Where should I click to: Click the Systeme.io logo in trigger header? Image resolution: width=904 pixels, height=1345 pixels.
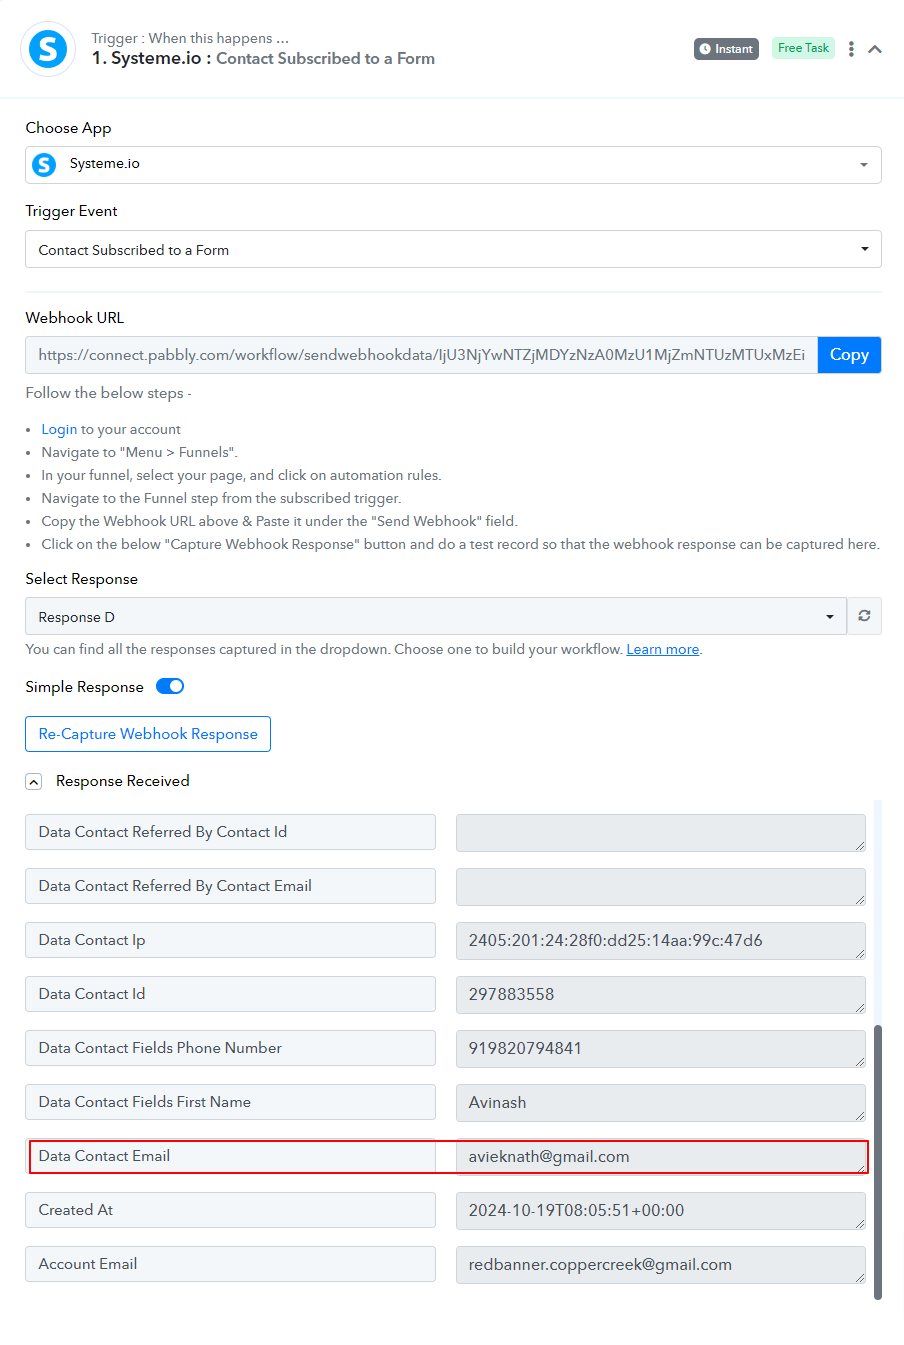48,49
